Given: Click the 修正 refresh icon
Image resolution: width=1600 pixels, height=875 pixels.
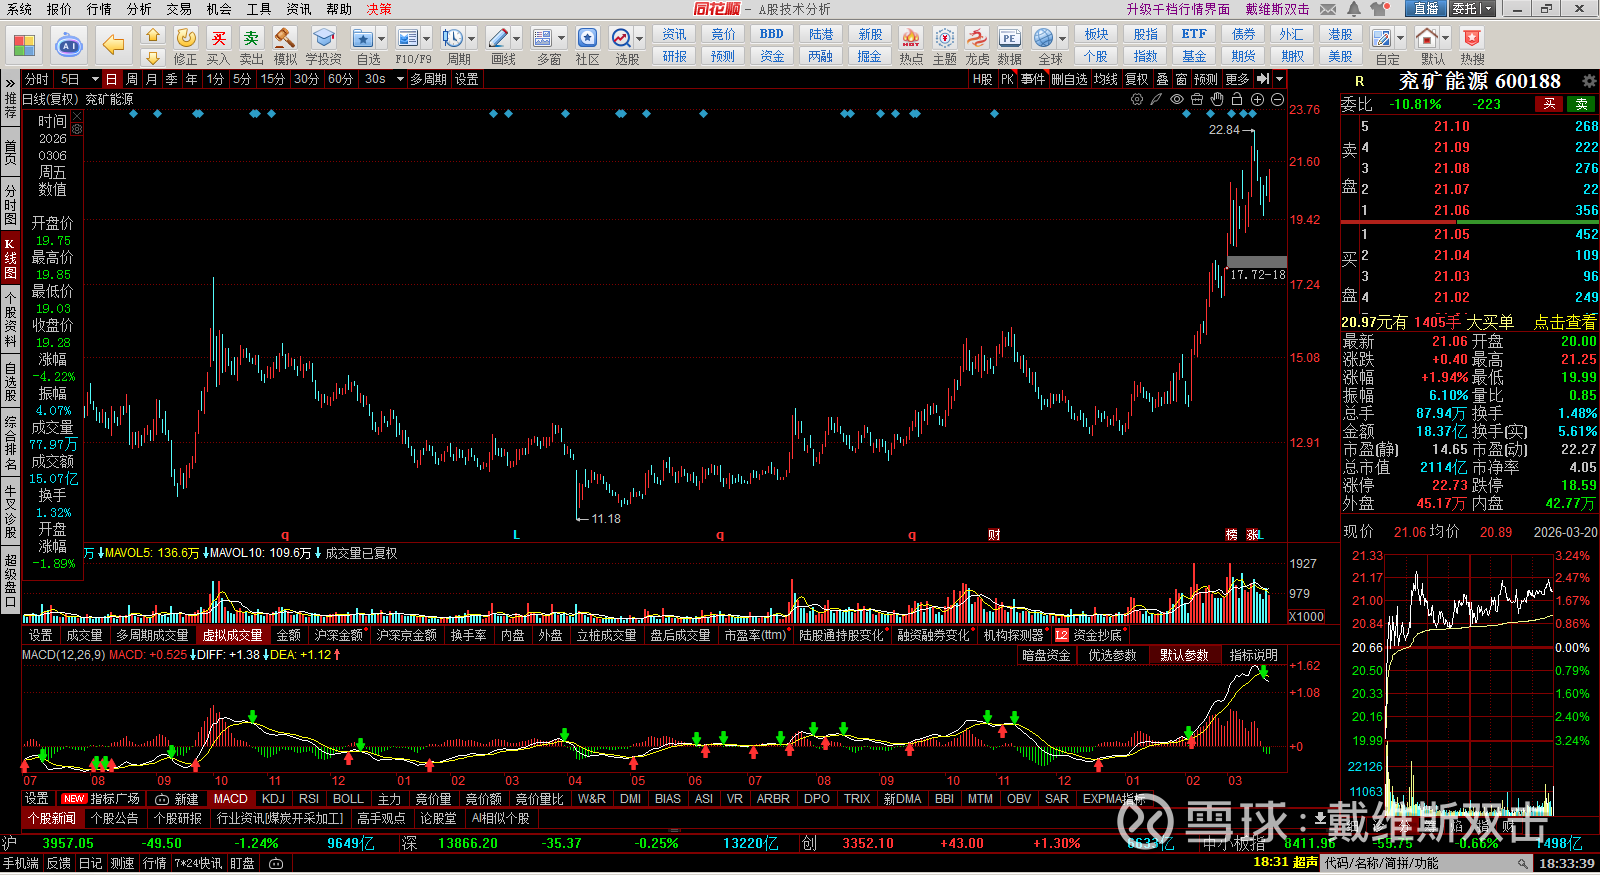Looking at the screenshot, I should pyautogui.click(x=186, y=38).
